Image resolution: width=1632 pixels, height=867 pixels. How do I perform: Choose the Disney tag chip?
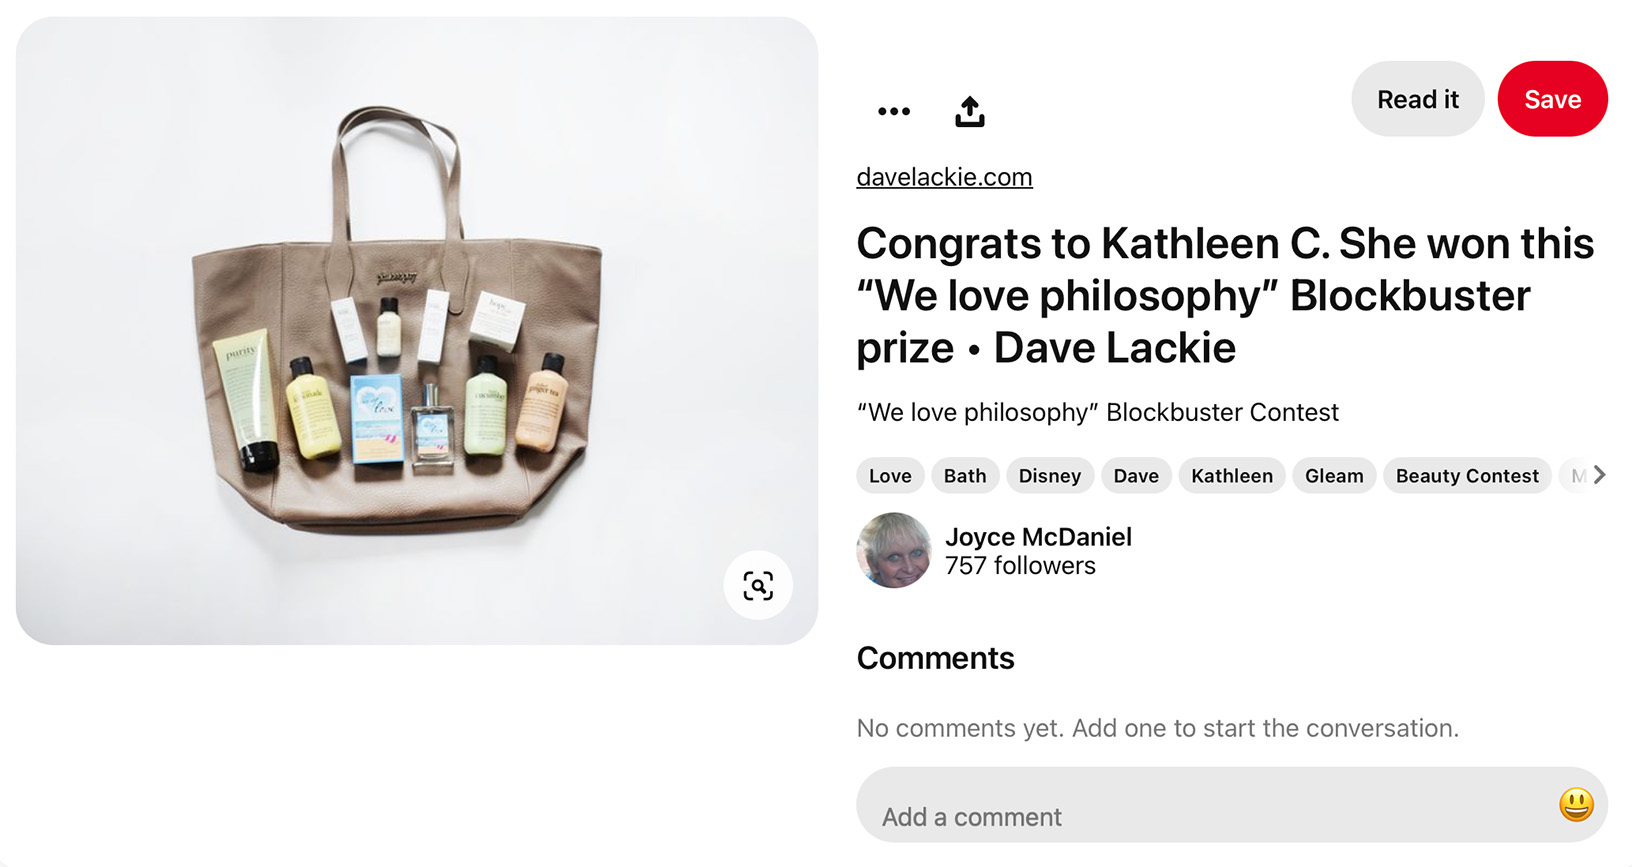tap(1049, 476)
